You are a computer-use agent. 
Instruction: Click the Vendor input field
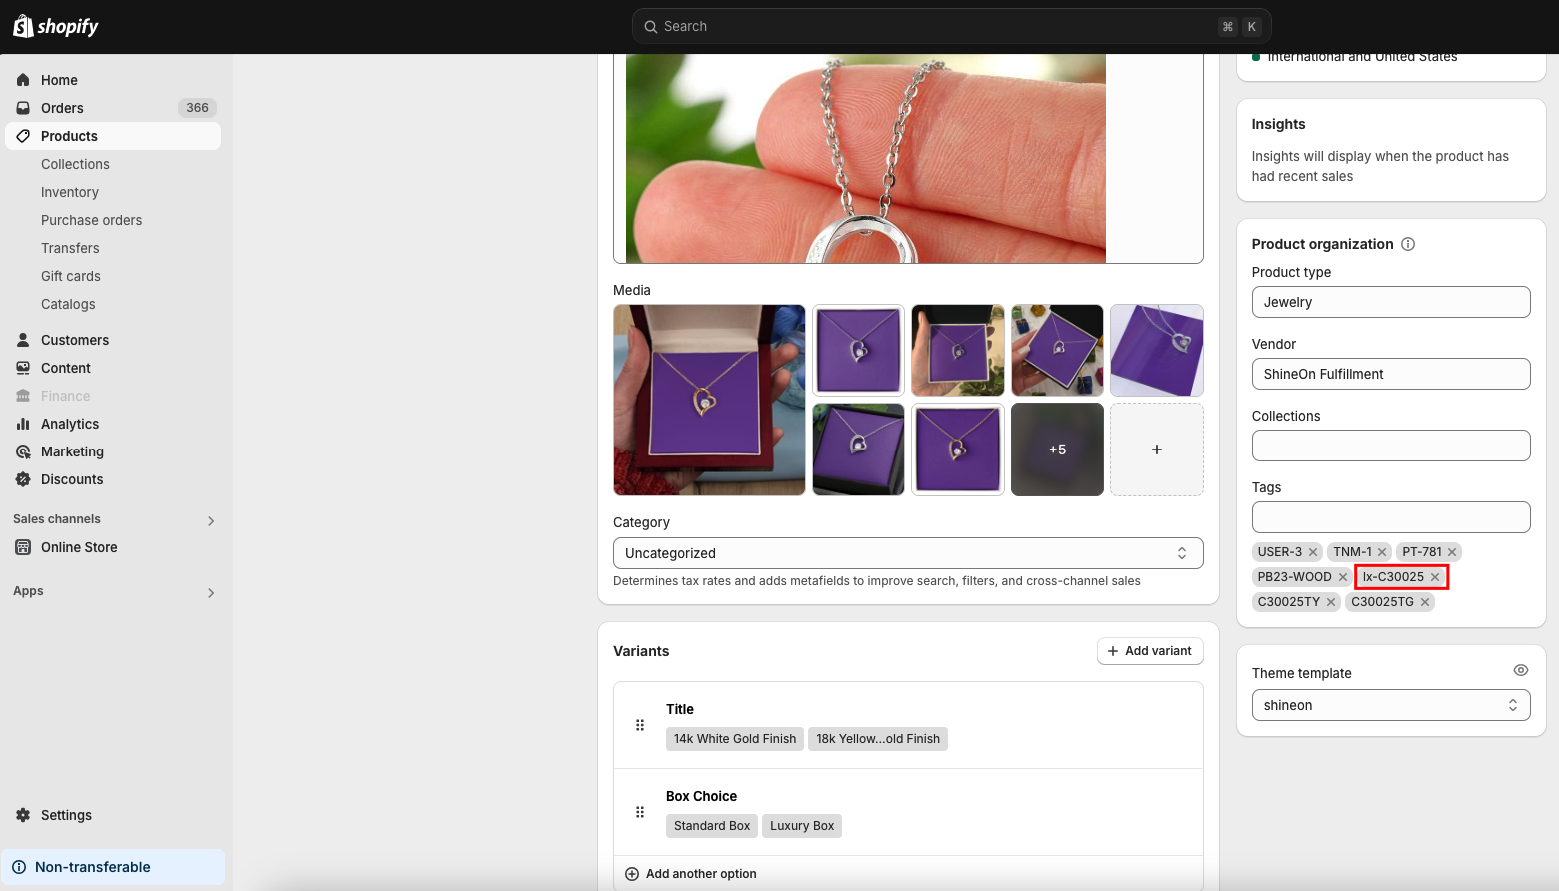pyautogui.click(x=1391, y=374)
